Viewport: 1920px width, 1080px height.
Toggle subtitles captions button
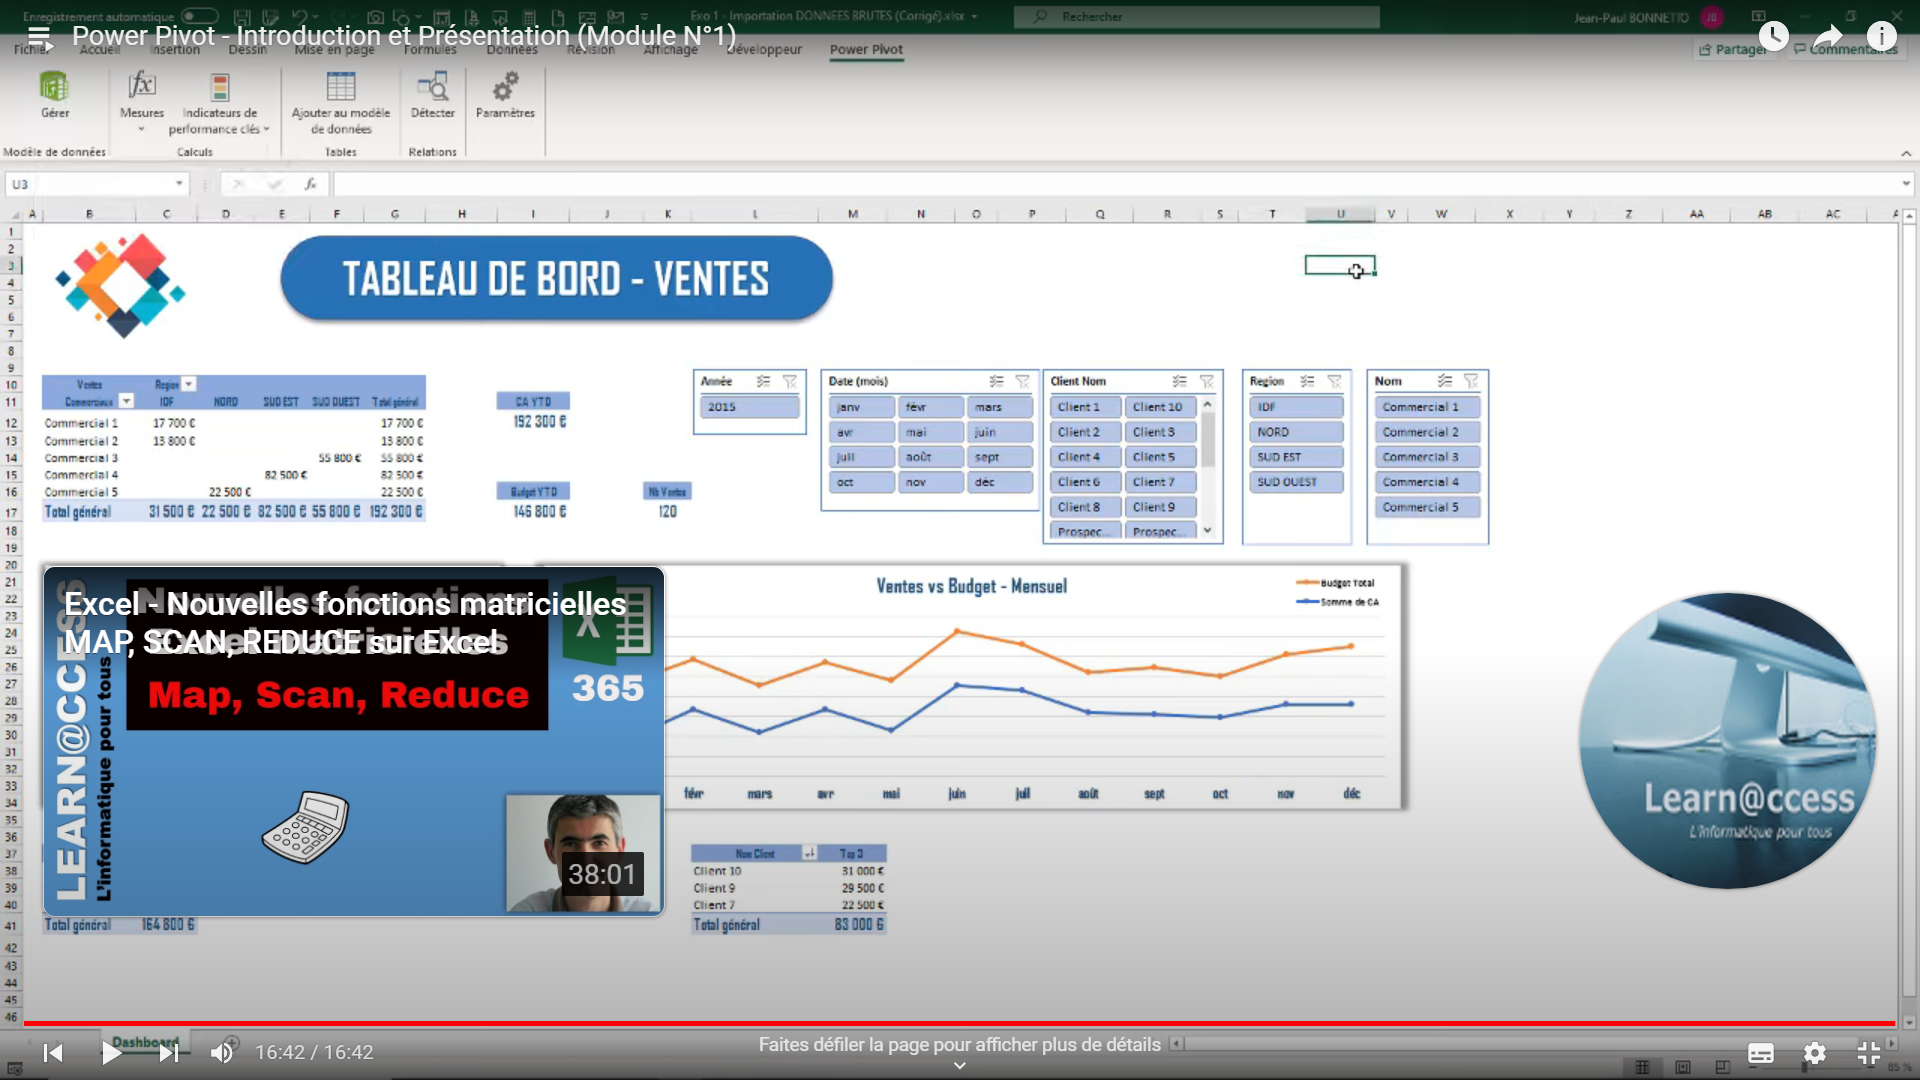click(1760, 1053)
